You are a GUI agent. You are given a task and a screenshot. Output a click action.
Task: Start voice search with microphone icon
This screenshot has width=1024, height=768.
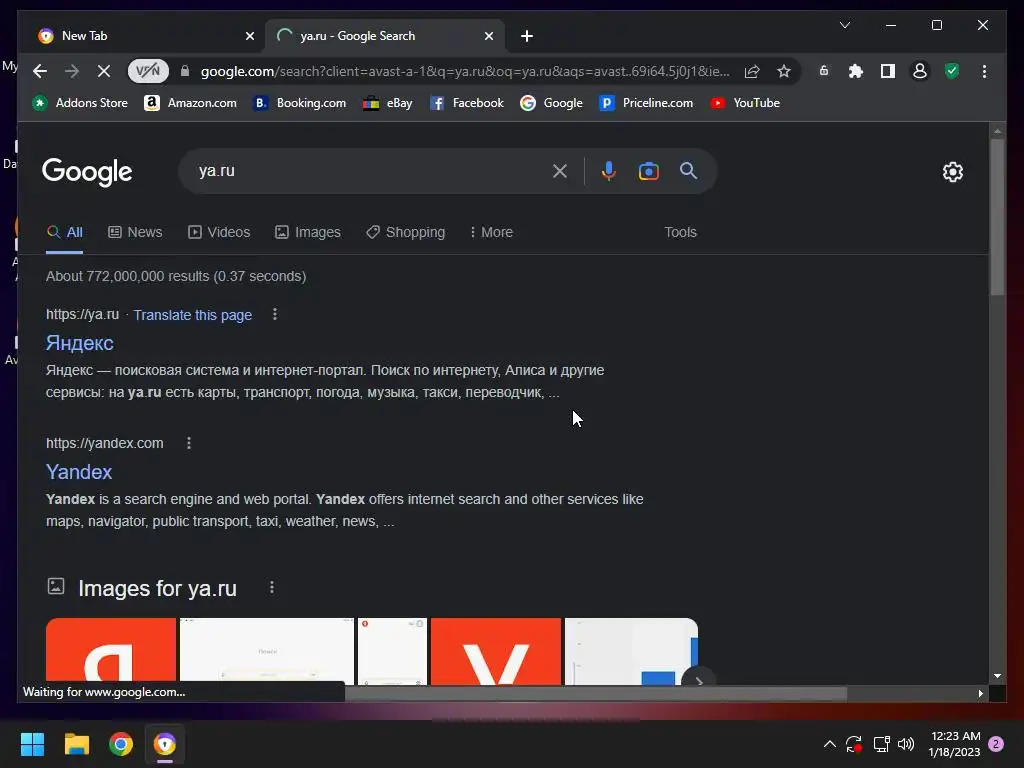(x=608, y=171)
